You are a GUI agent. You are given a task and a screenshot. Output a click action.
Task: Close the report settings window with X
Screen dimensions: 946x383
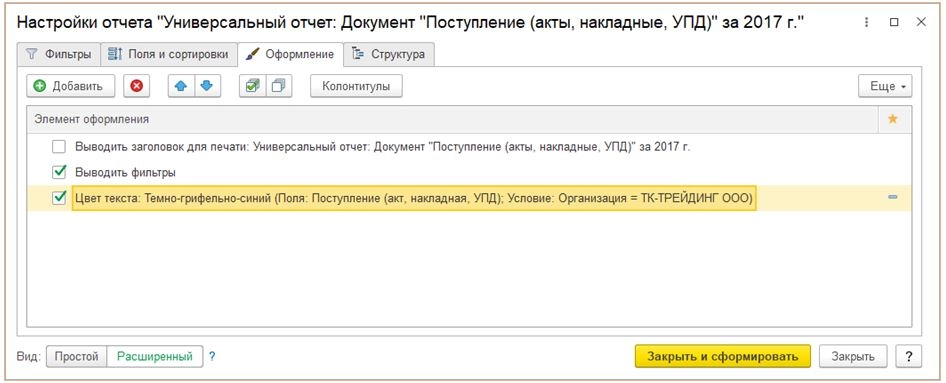(x=921, y=22)
